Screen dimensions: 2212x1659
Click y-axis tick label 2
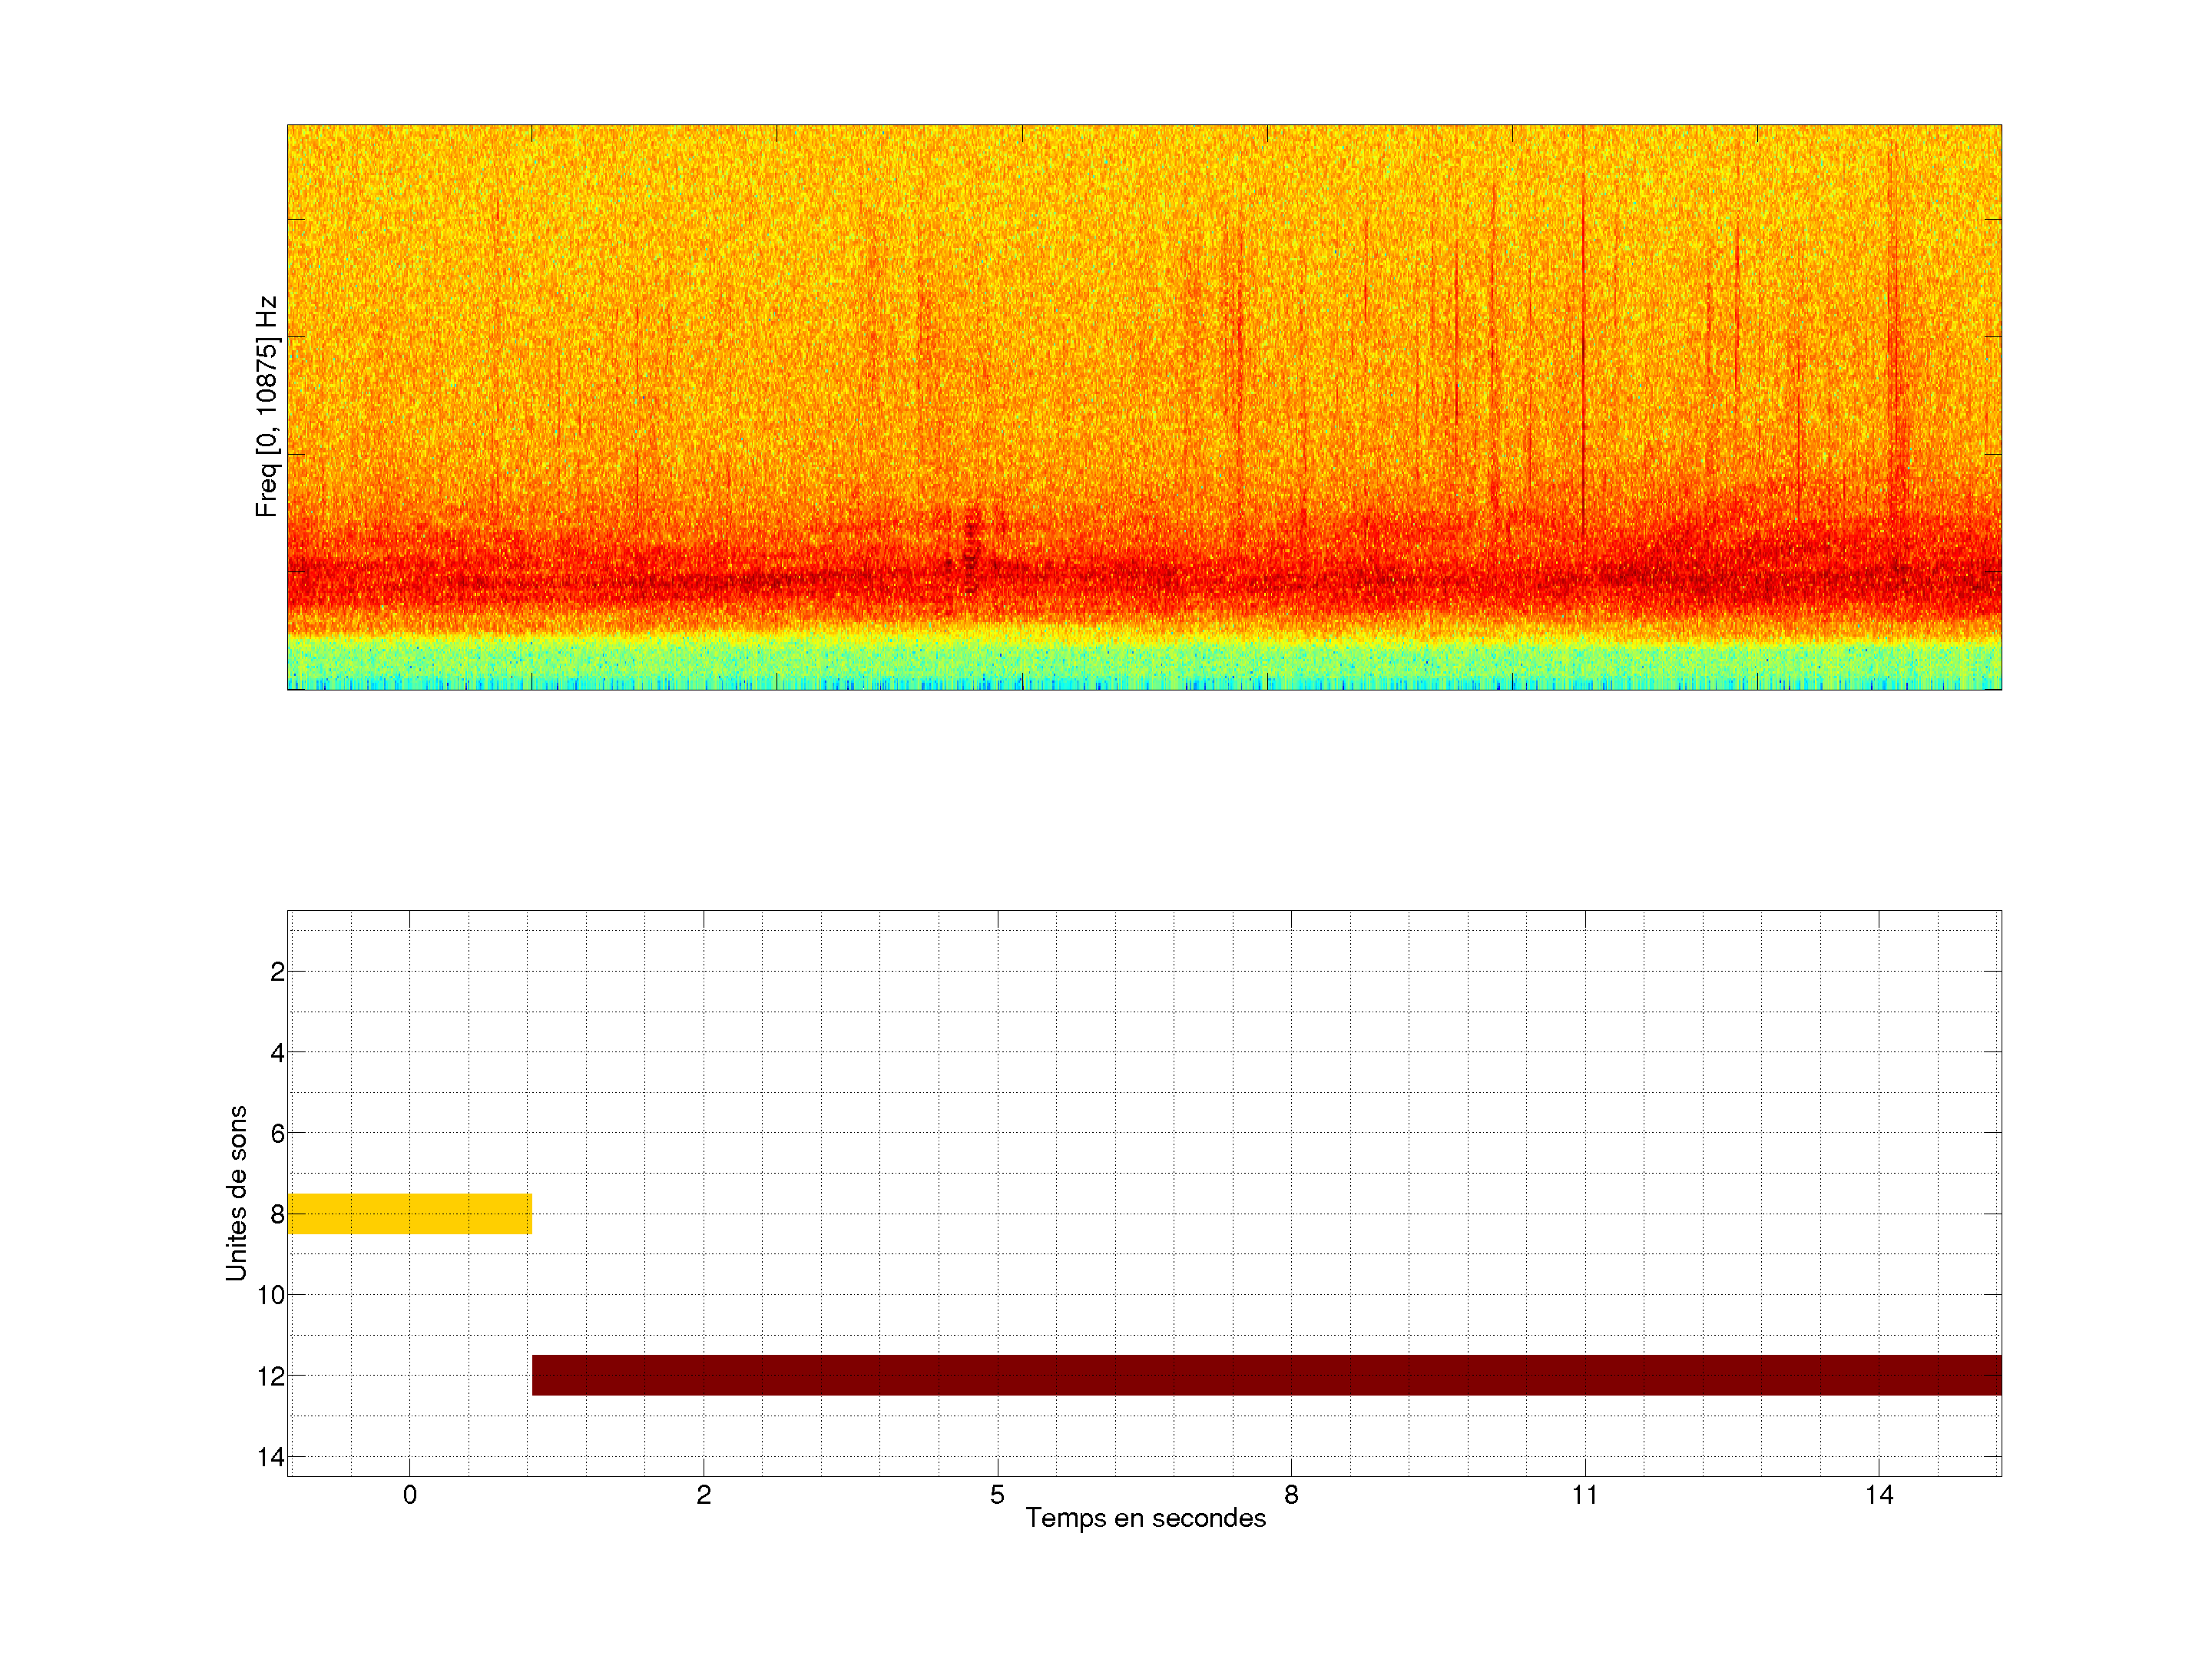(x=277, y=972)
